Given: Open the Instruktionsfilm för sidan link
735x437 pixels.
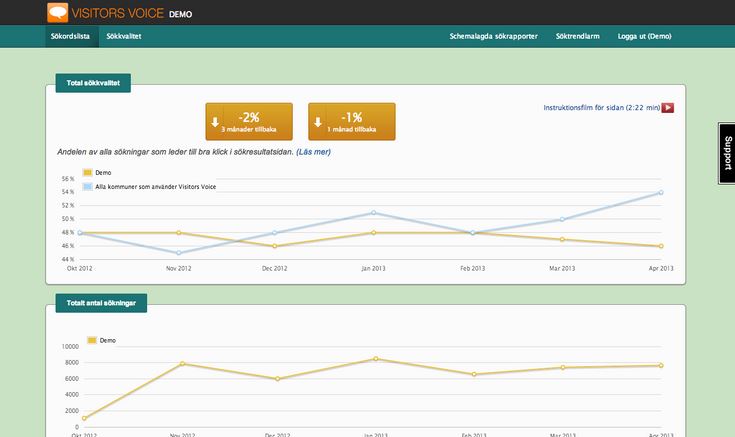Looking at the screenshot, I should pos(600,107).
